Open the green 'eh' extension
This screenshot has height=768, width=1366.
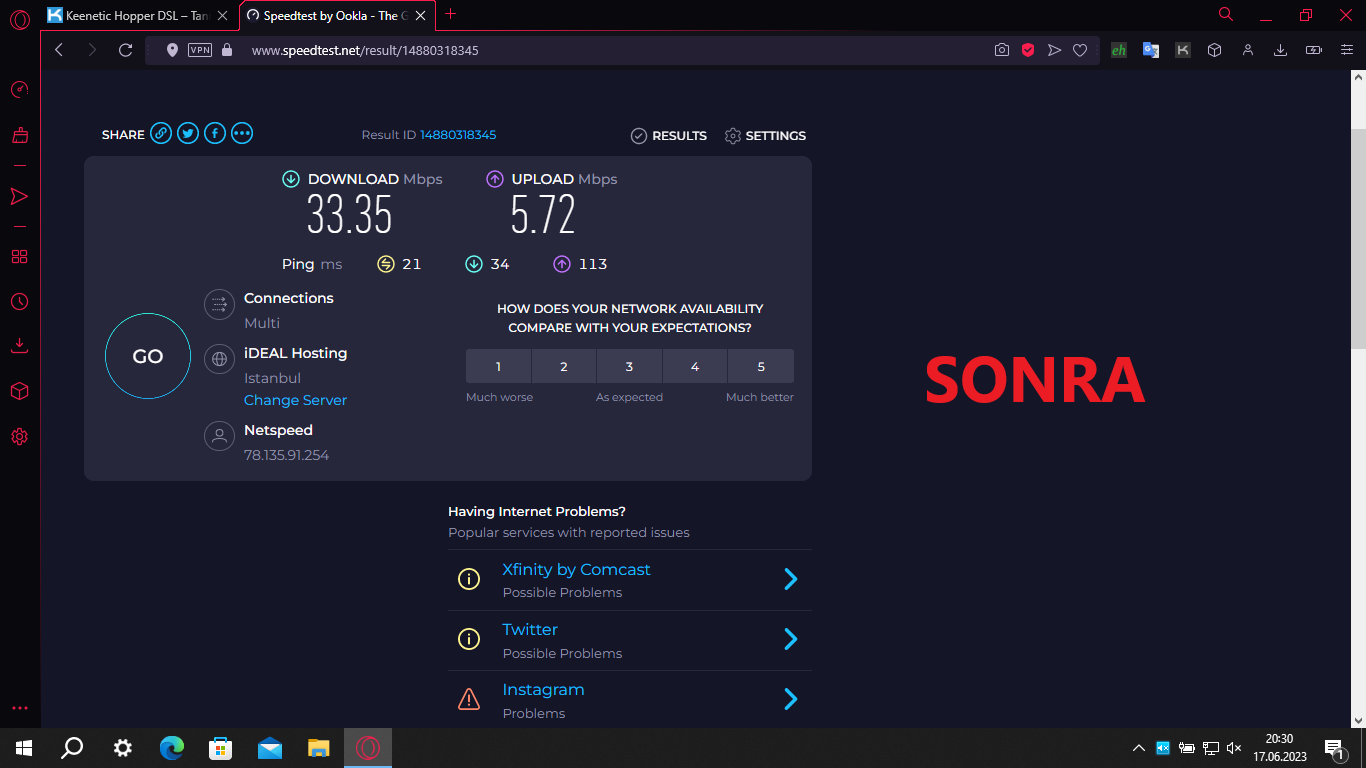[1119, 50]
